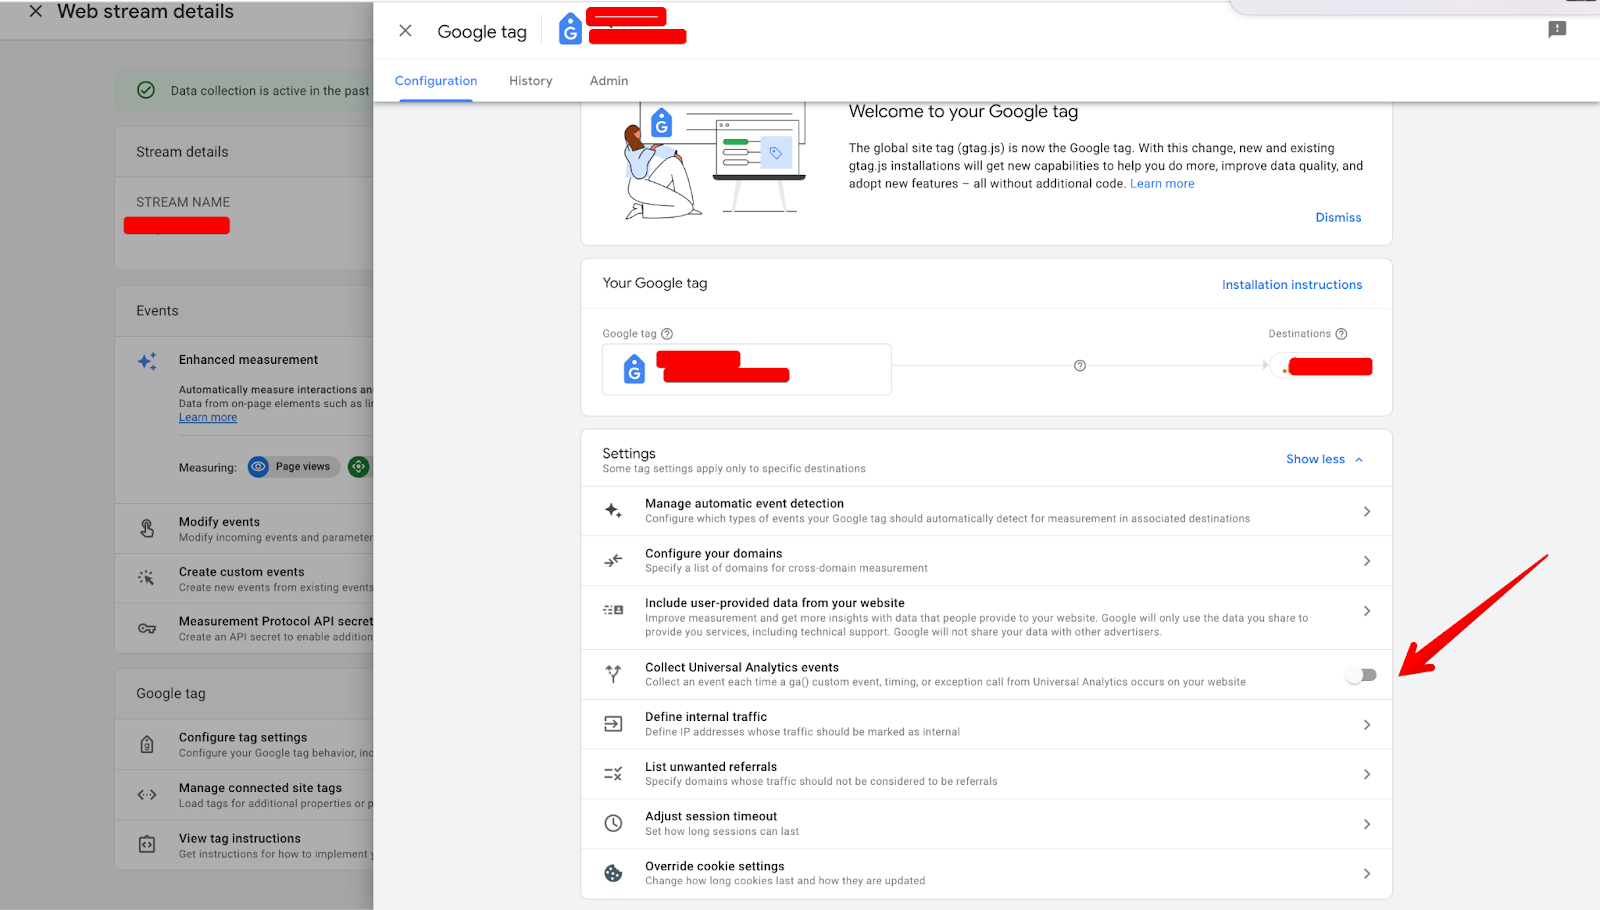Expand Manage automatic event detection chevron
This screenshot has width=1600, height=910.
pyautogui.click(x=1367, y=511)
